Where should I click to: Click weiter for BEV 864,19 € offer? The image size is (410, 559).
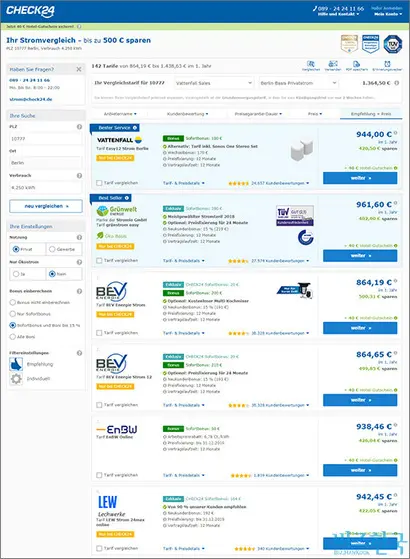coord(360,328)
